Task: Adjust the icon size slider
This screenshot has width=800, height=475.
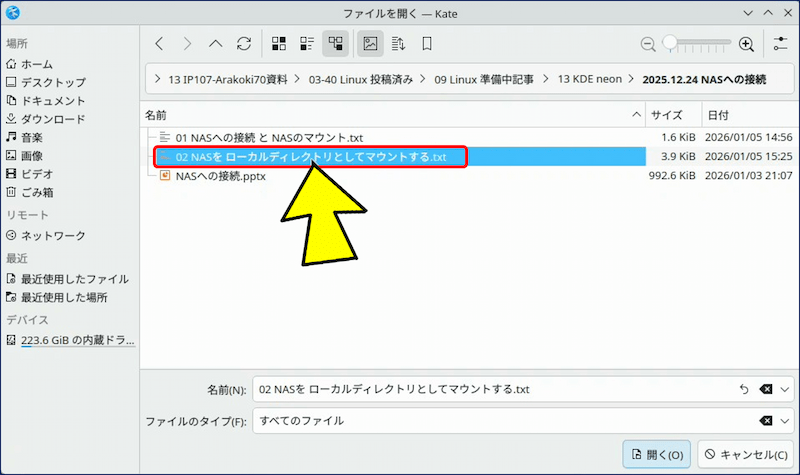Action: tap(696, 44)
